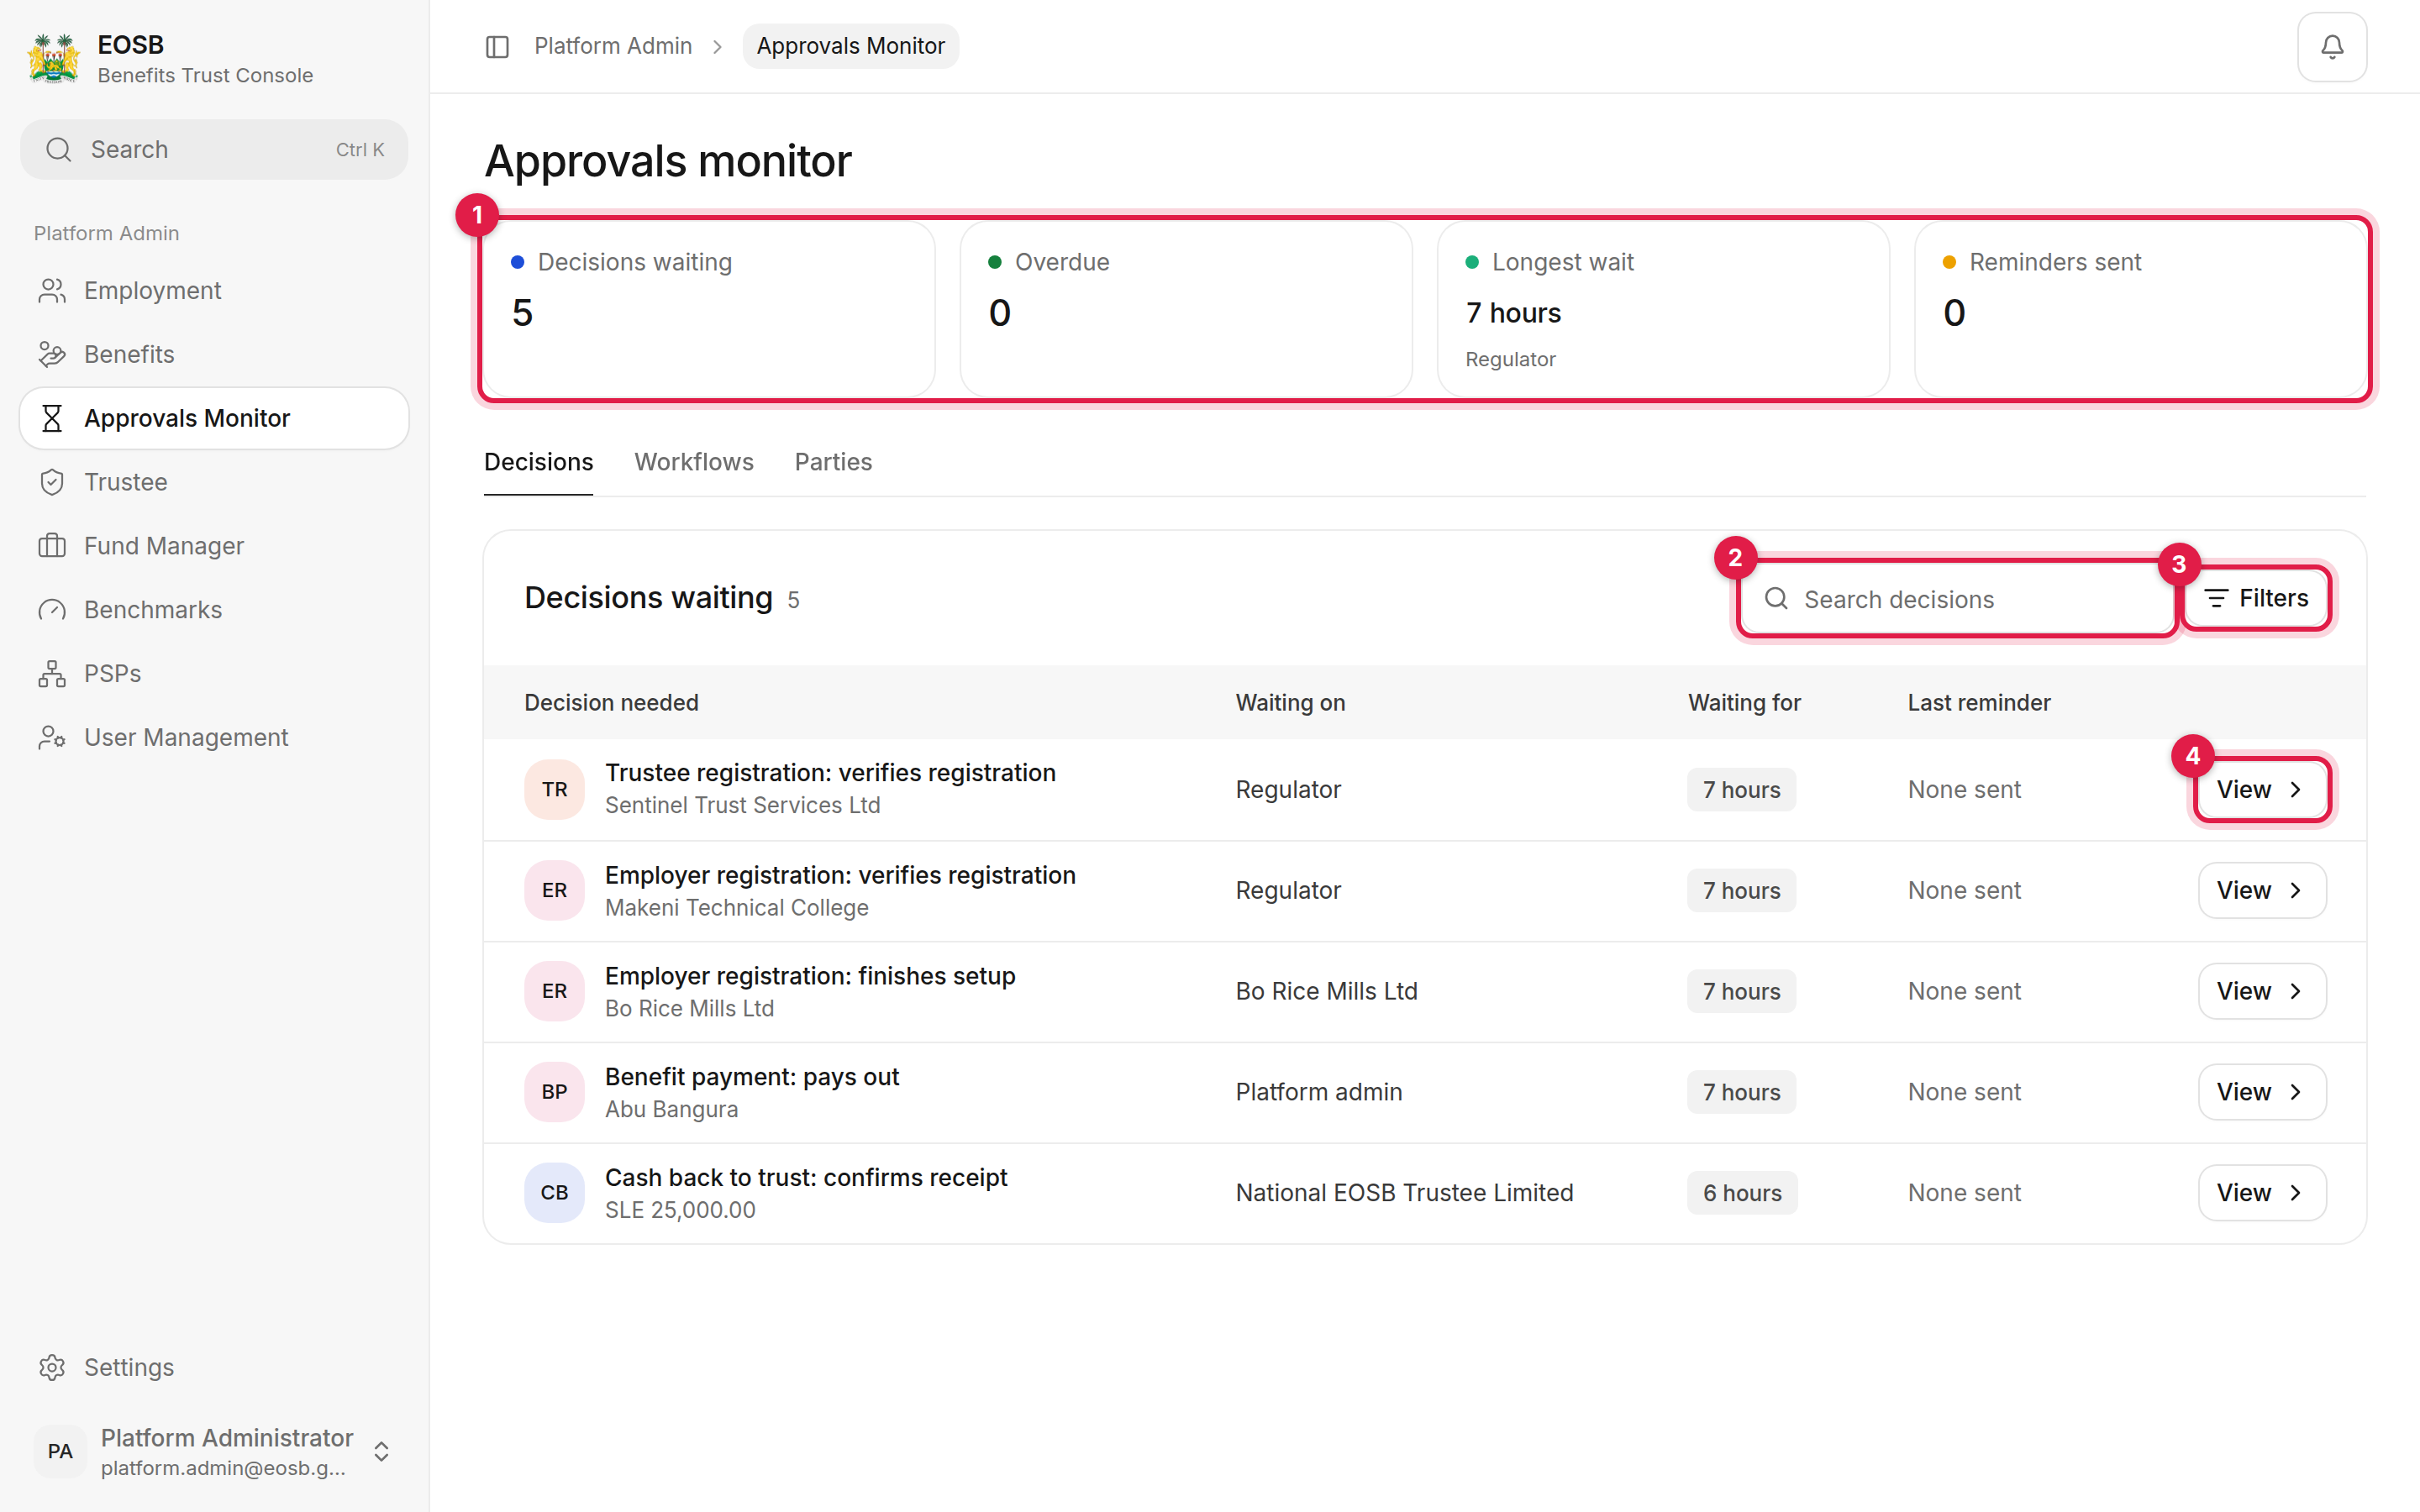Click the TR avatar for Trustee registration
Viewport: 2420px width, 1512px height.
pyautogui.click(x=554, y=789)
